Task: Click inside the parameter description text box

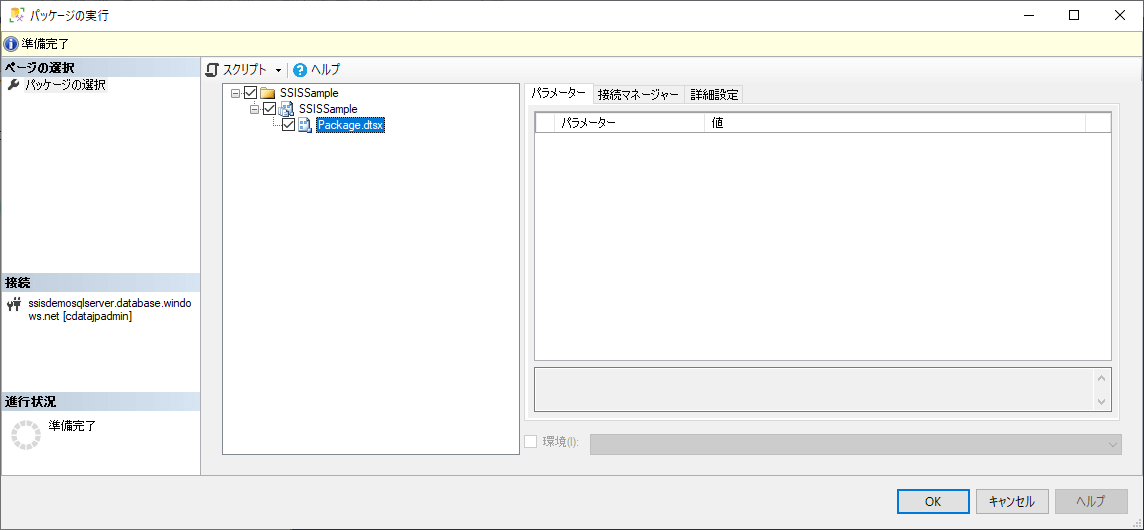Action: [813, 390]
